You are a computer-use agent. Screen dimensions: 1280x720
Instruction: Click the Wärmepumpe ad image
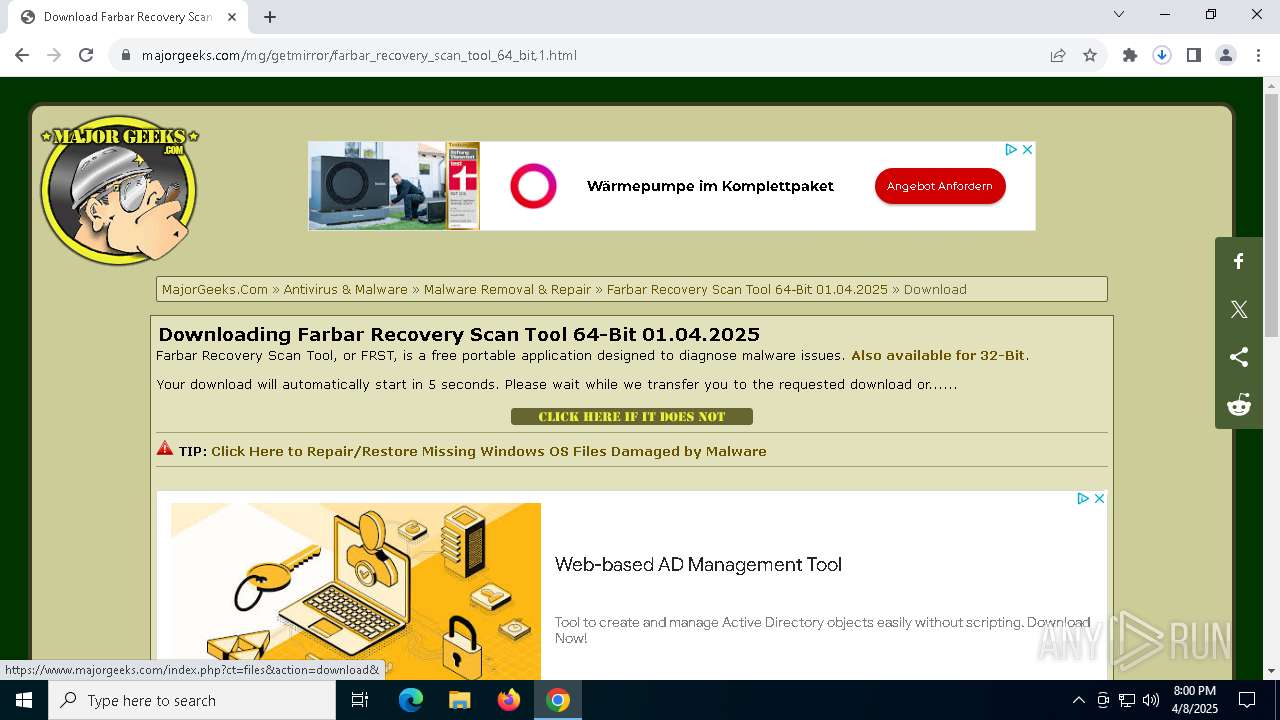394,186
